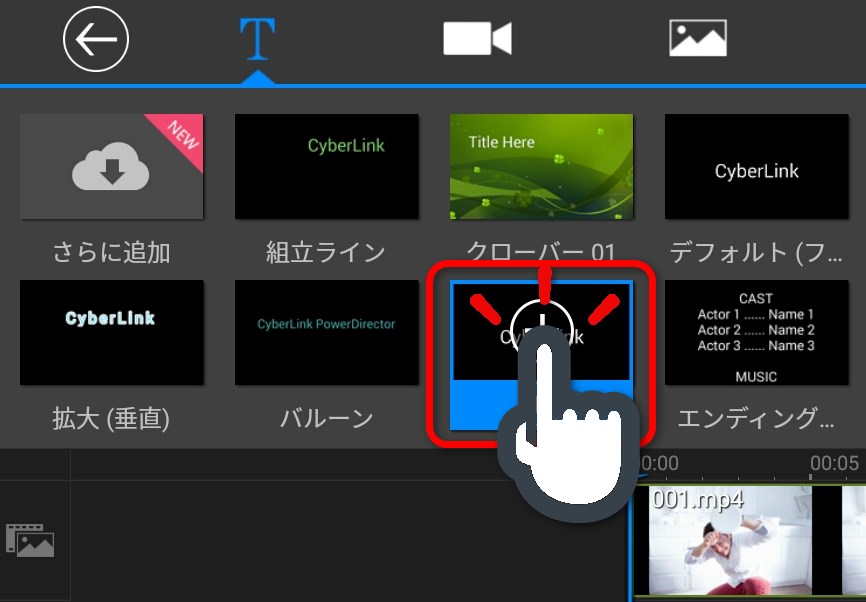
Task: Choose the green クローバー 01 title template
Action: coord(541,166)
